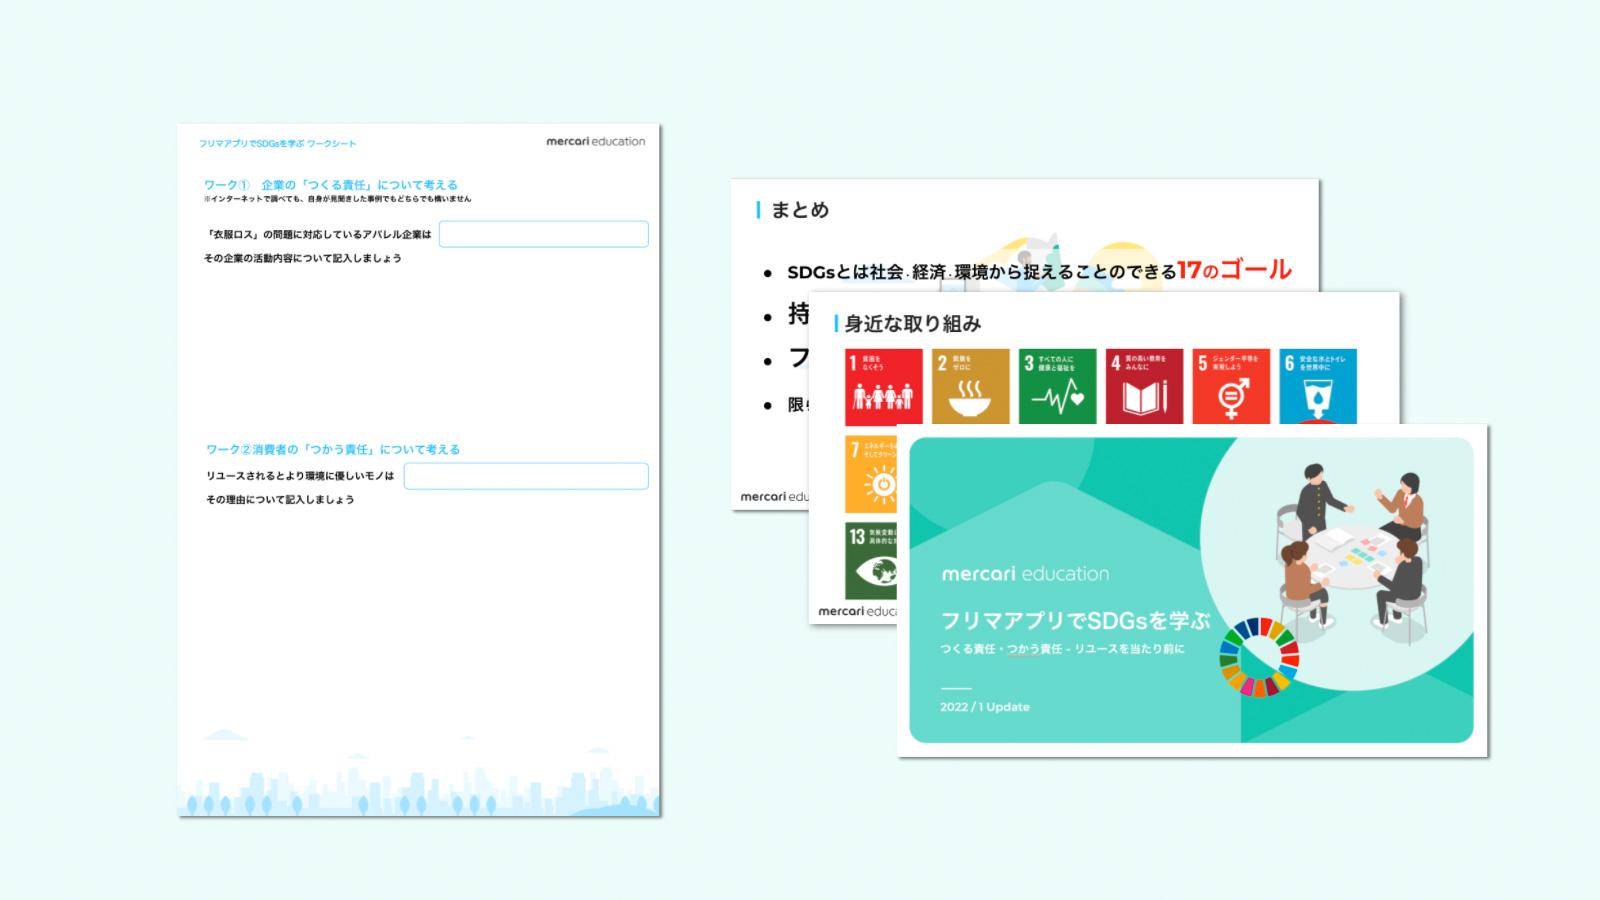Click the '身近な取り組み' slide title
The height and width of the screenshot is (900, 1600).
(x=913, y=324)
